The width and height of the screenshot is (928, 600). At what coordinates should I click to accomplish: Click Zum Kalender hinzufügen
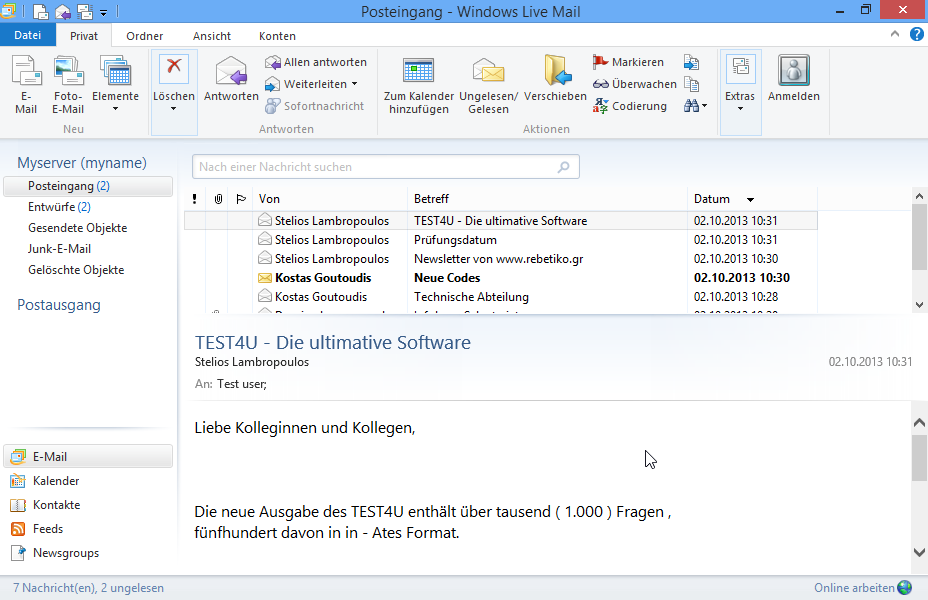pyautogui.click(x=418, y=86)
